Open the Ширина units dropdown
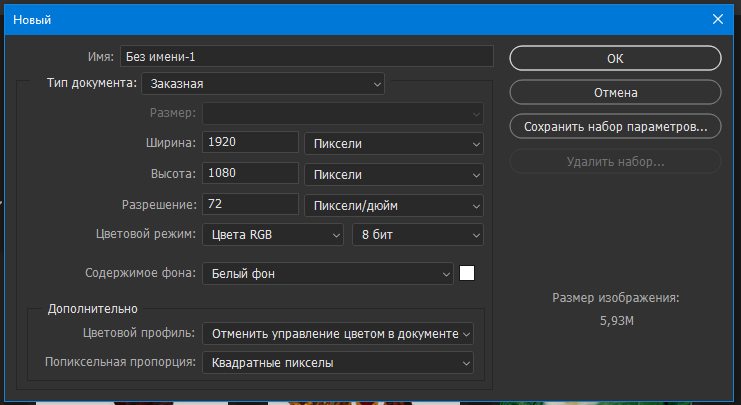Screen dimensions: 741x405 [x=394, y=144]
